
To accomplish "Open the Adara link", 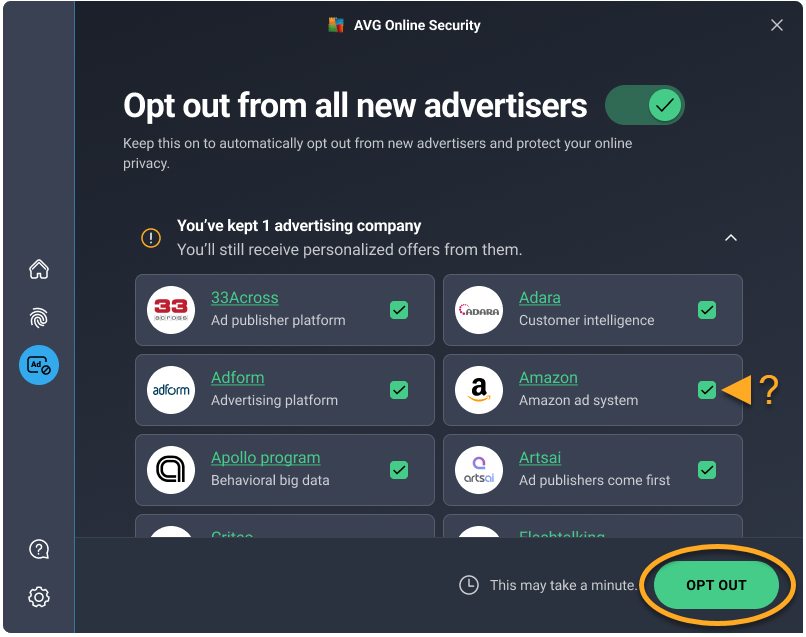I will [539, 298].
